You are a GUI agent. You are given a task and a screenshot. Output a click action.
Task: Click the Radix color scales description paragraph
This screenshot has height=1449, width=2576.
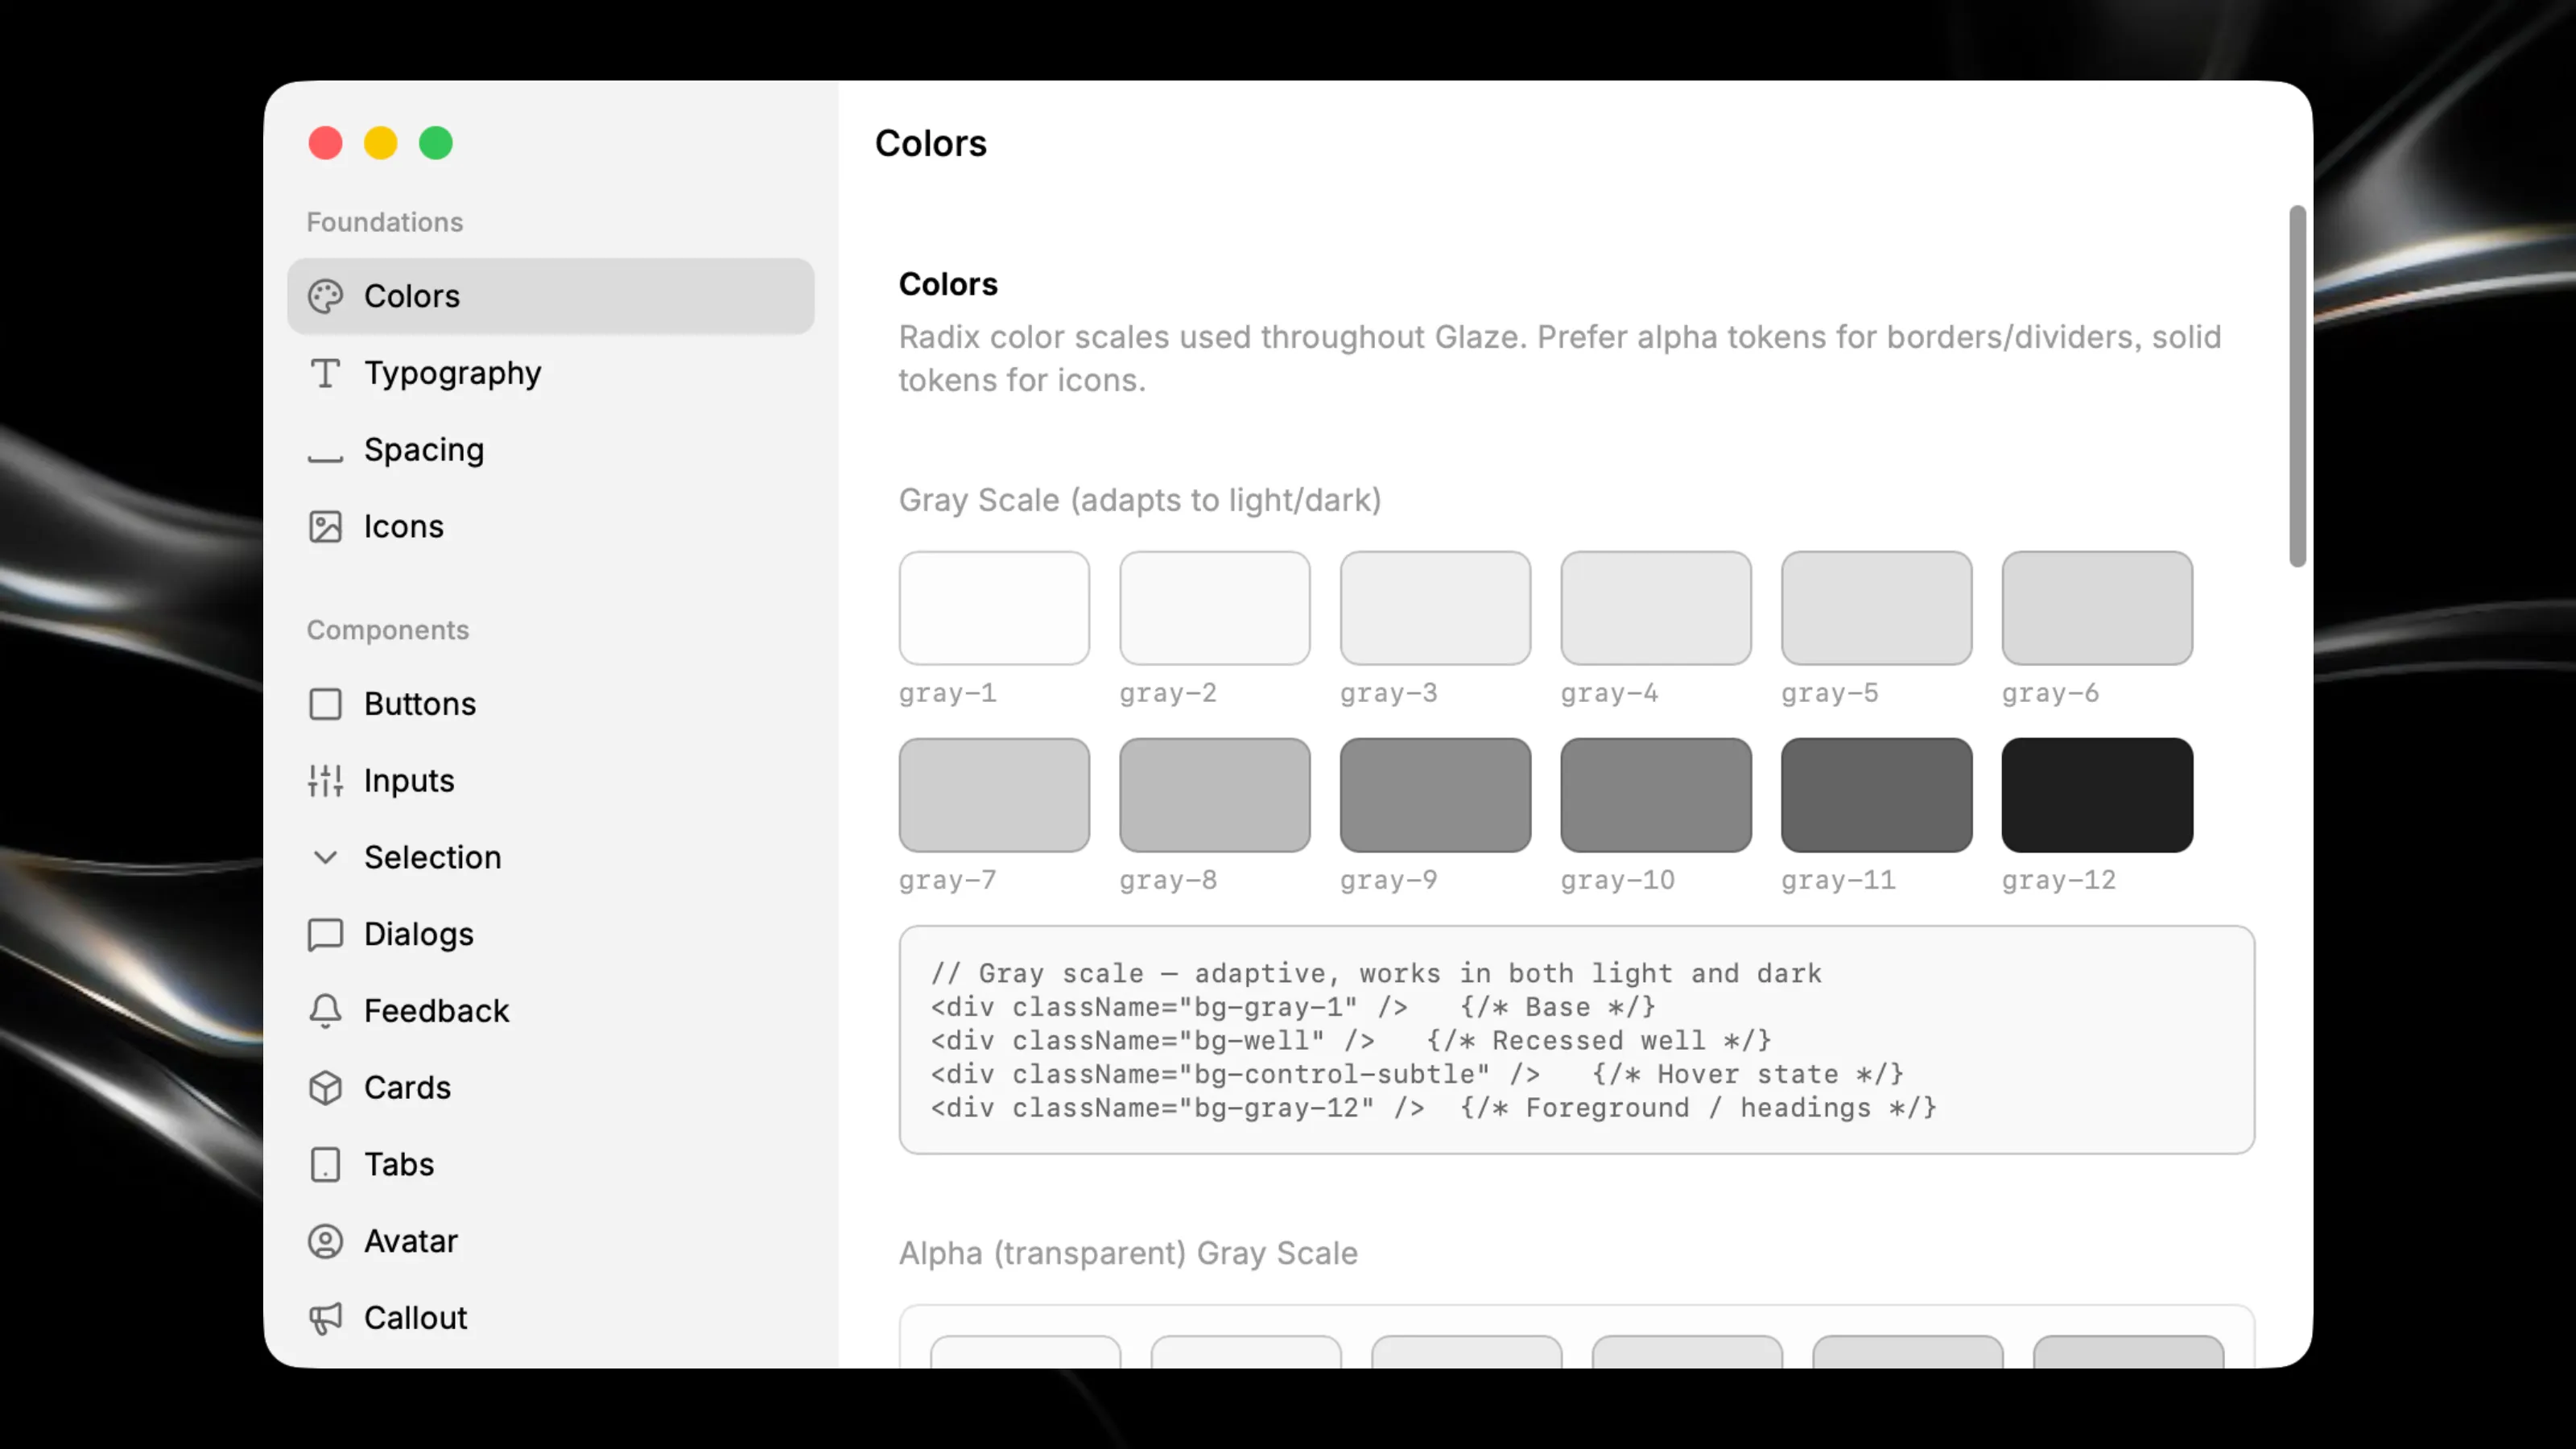tap(1560, 358)
